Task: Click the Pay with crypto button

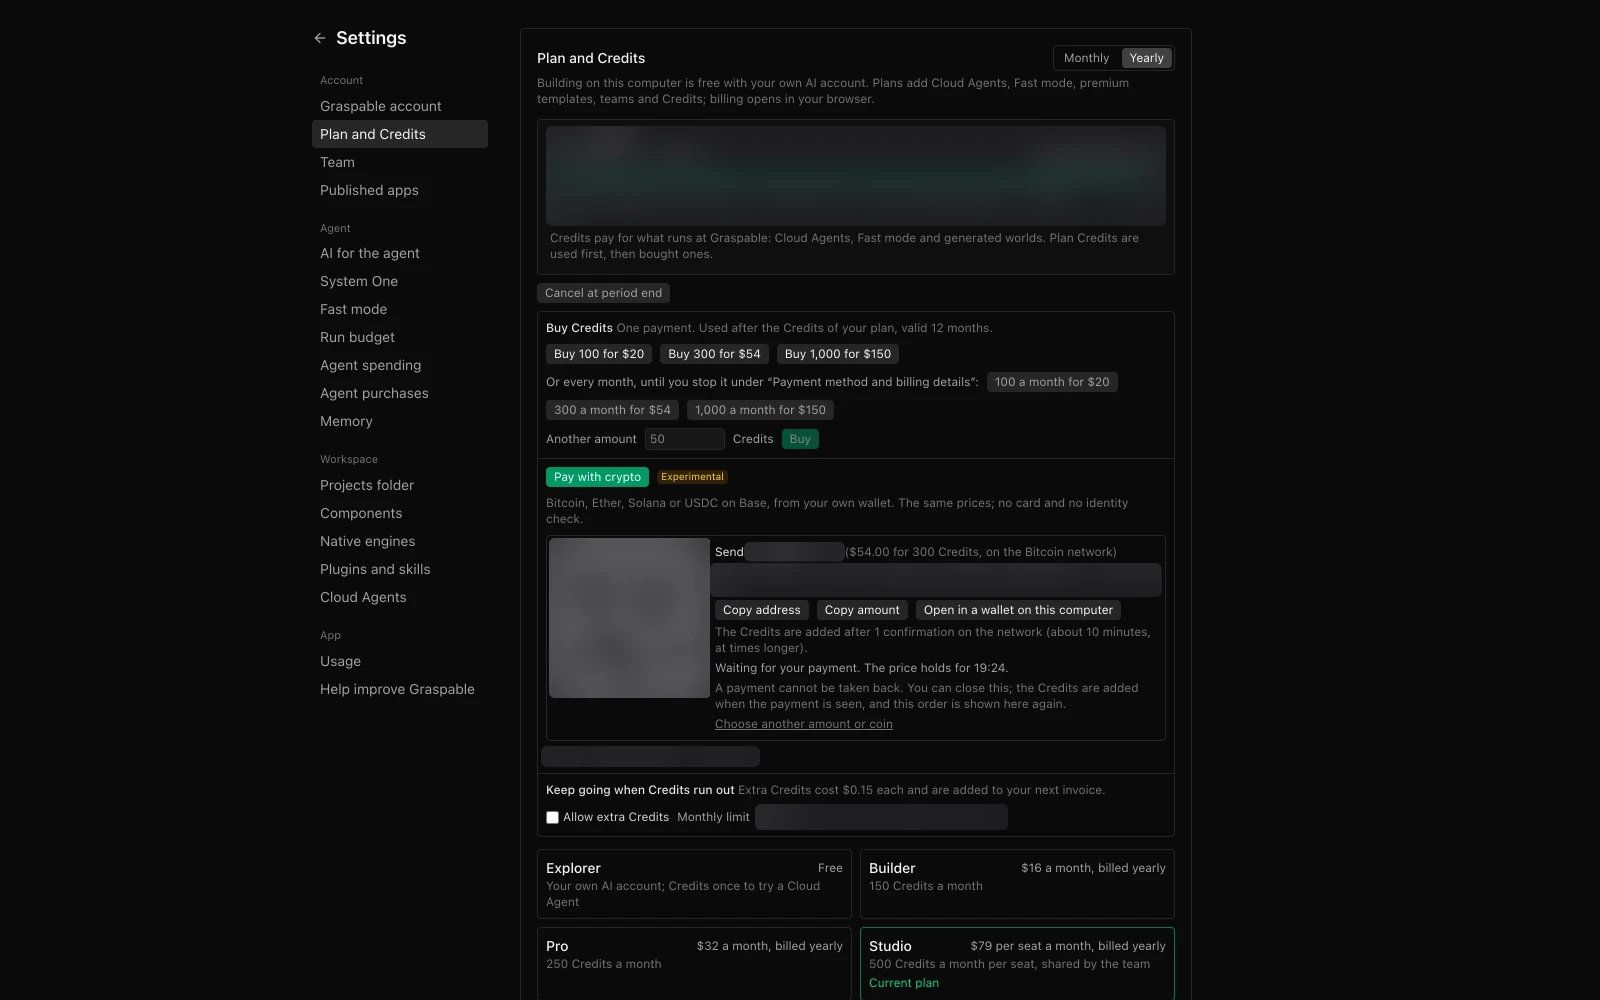Action: click(597, 477)
